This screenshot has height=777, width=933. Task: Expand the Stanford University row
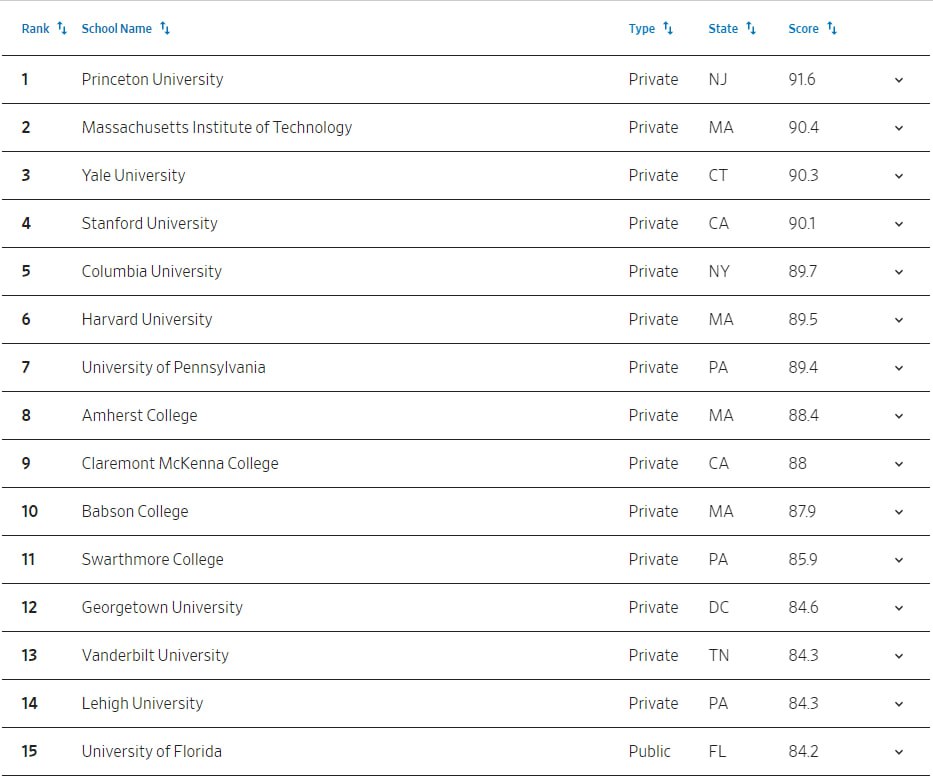(899, 224)
